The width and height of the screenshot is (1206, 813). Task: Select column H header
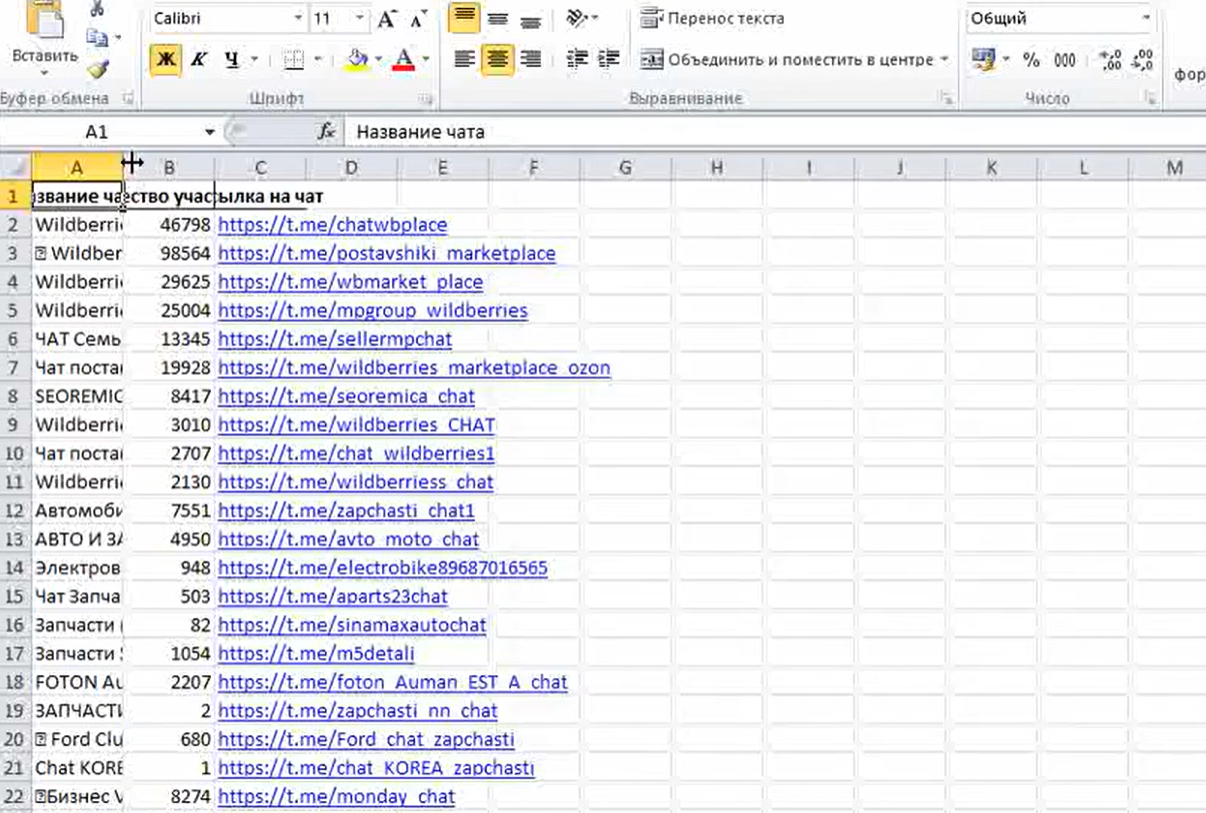click(x=716, y=167)
